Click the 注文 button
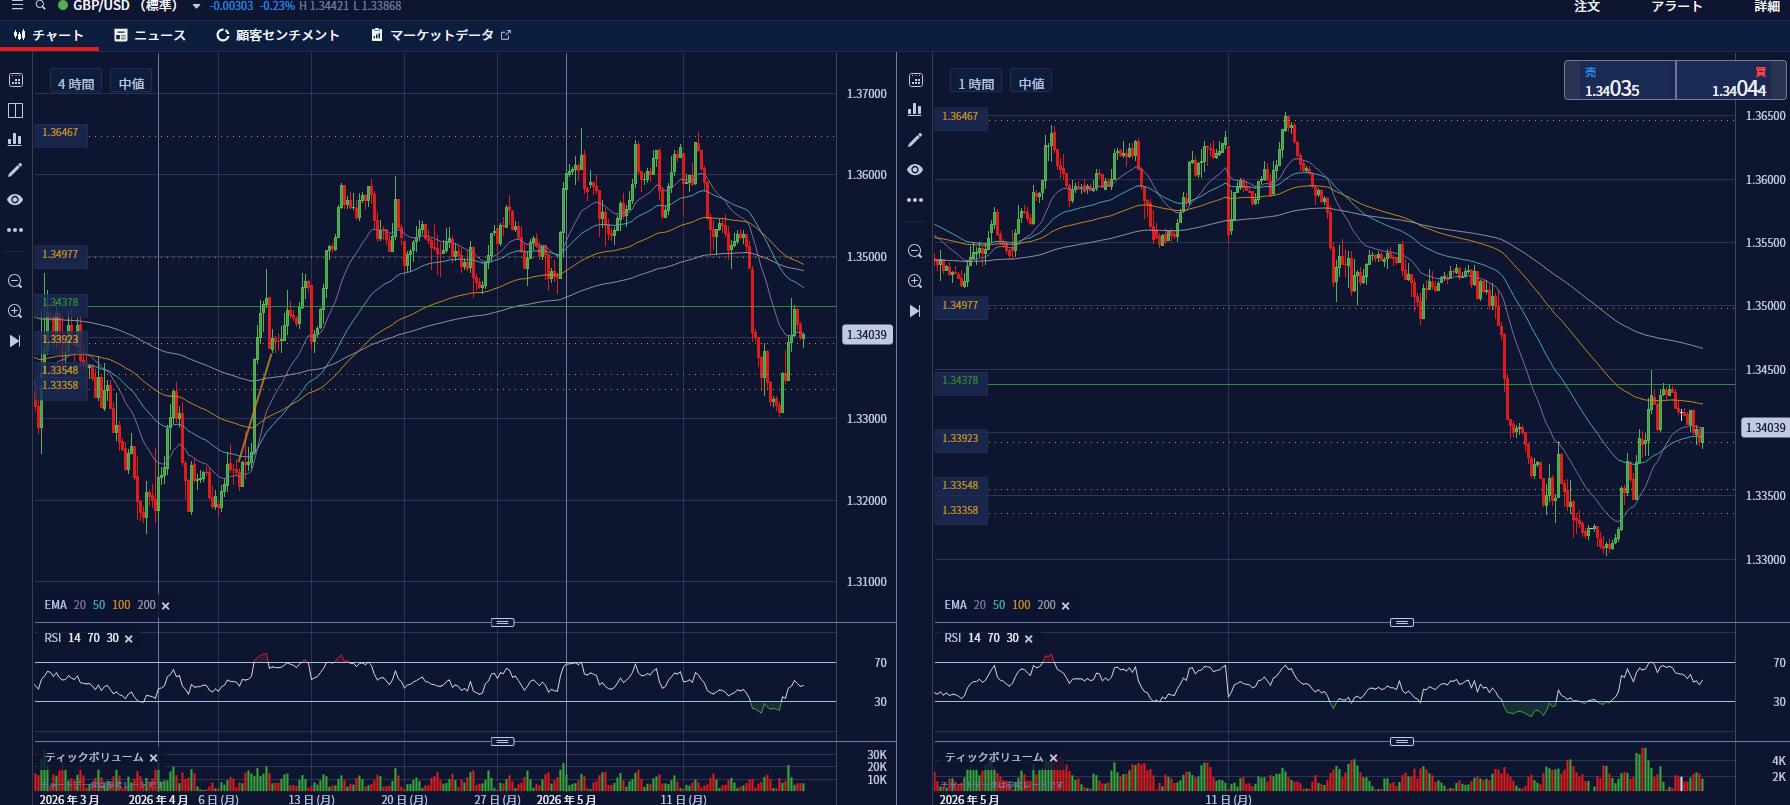Screen dimensions: 1790x805 coord(1587,7)
